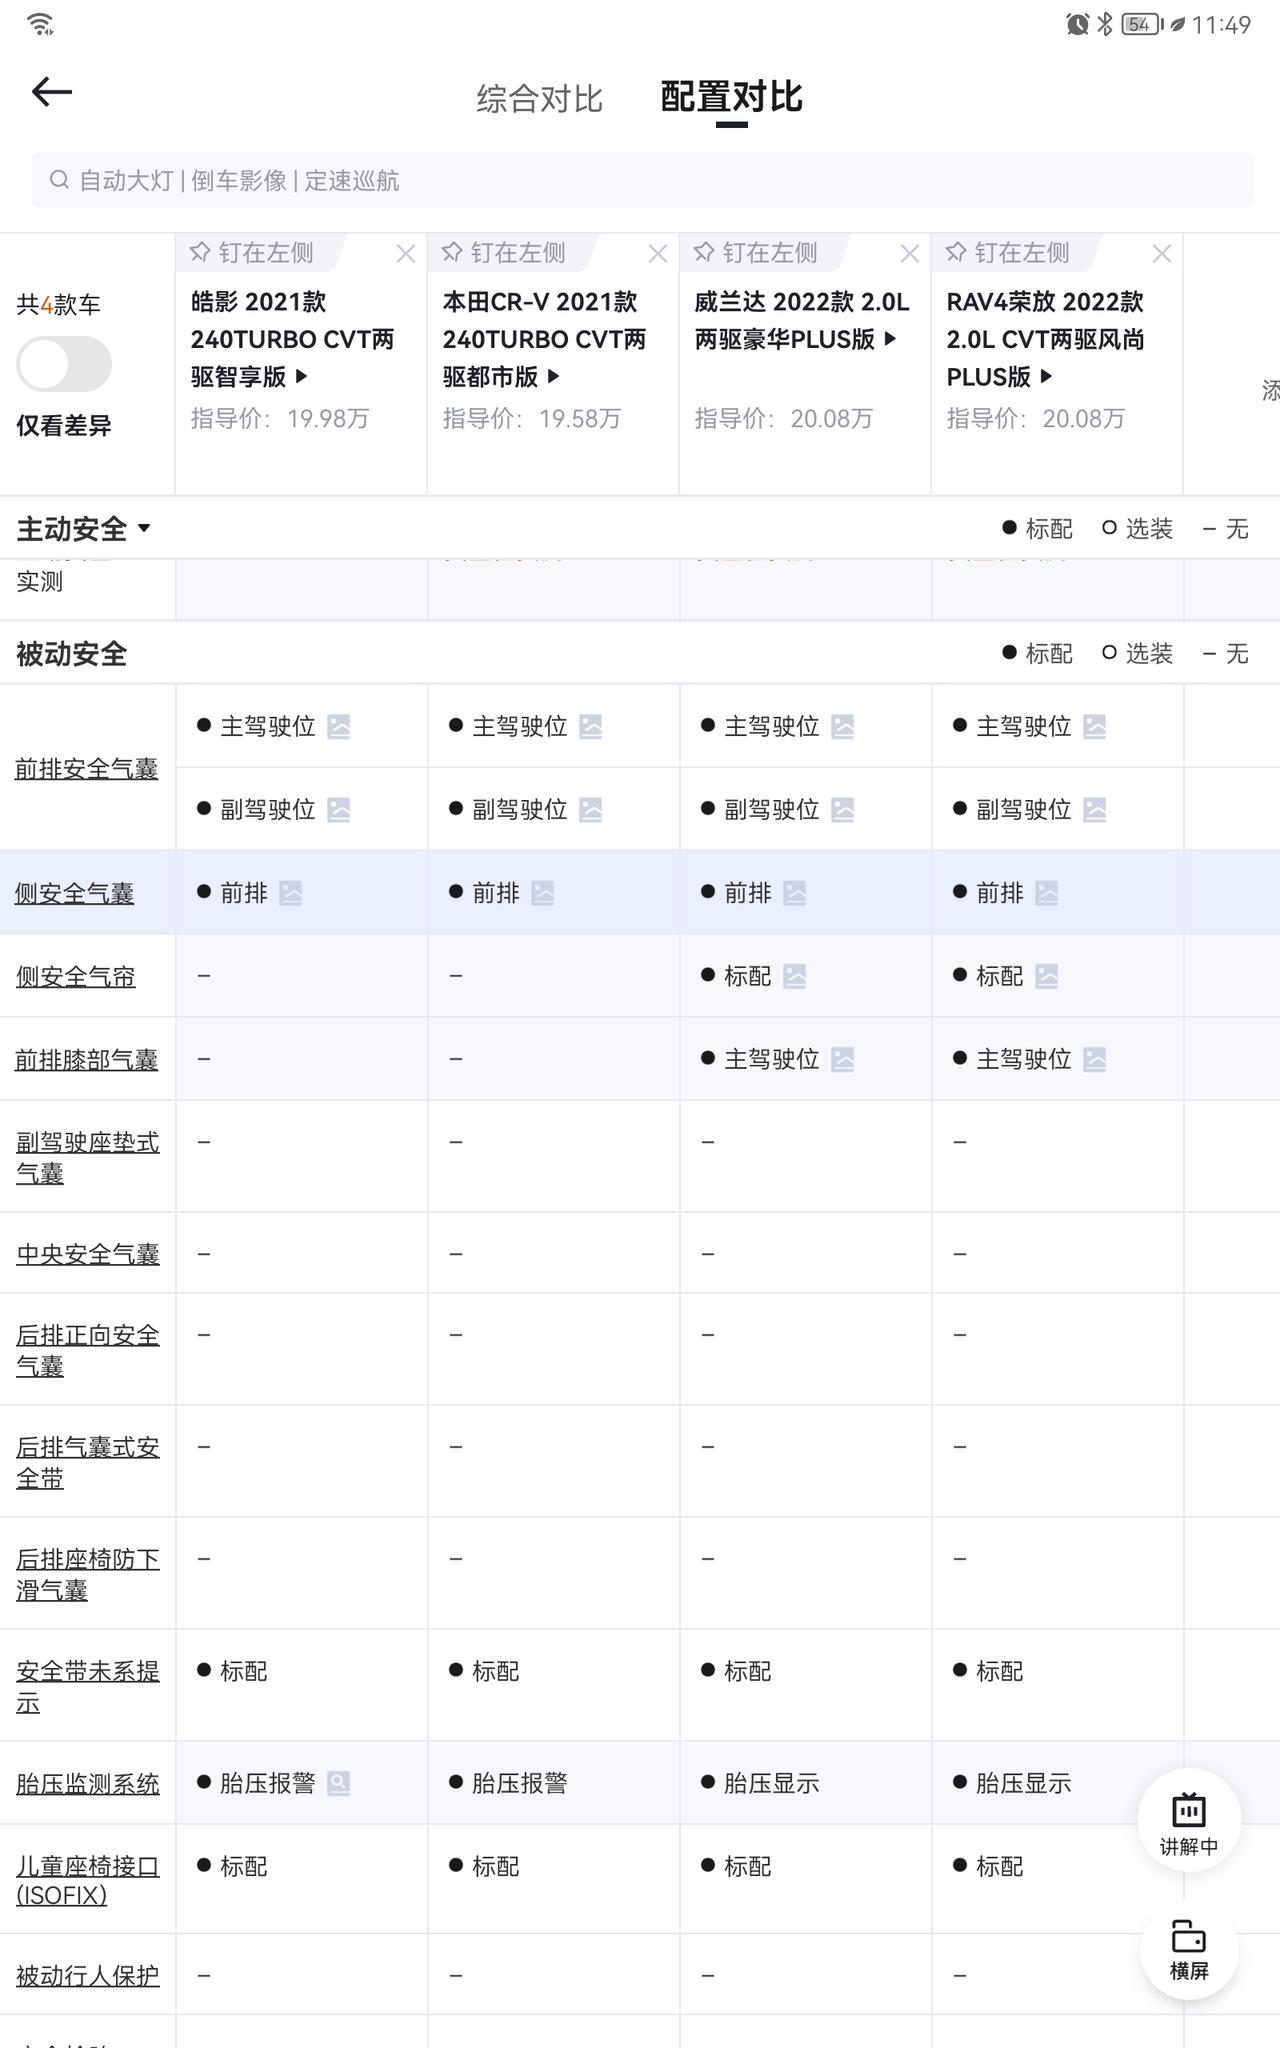This screenshot has width=1280, height=2048.
Task: Click 威兰达 胎压显示 cell
Action: click(x=805, y=1783)
